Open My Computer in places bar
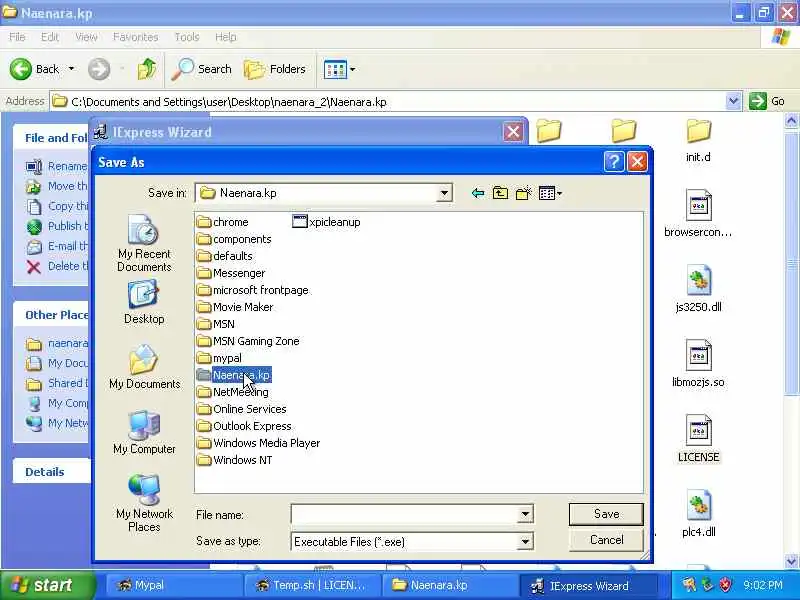This screenshot has height=600, width=800. (x=144, y=432)
